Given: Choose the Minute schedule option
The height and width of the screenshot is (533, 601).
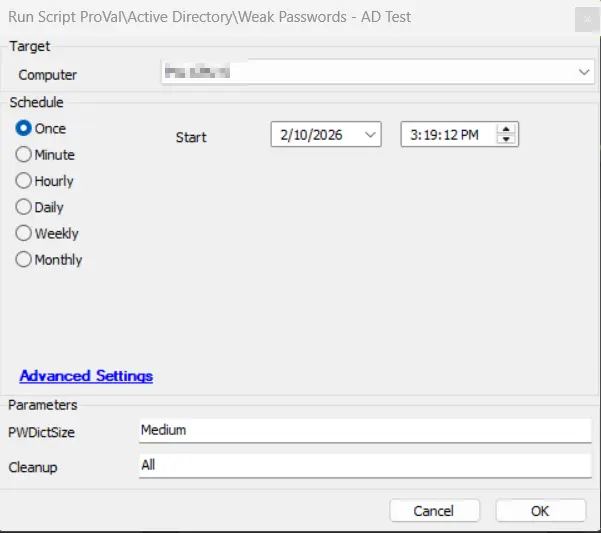Looking at the screenshot, I should click(x=23, y=155).
